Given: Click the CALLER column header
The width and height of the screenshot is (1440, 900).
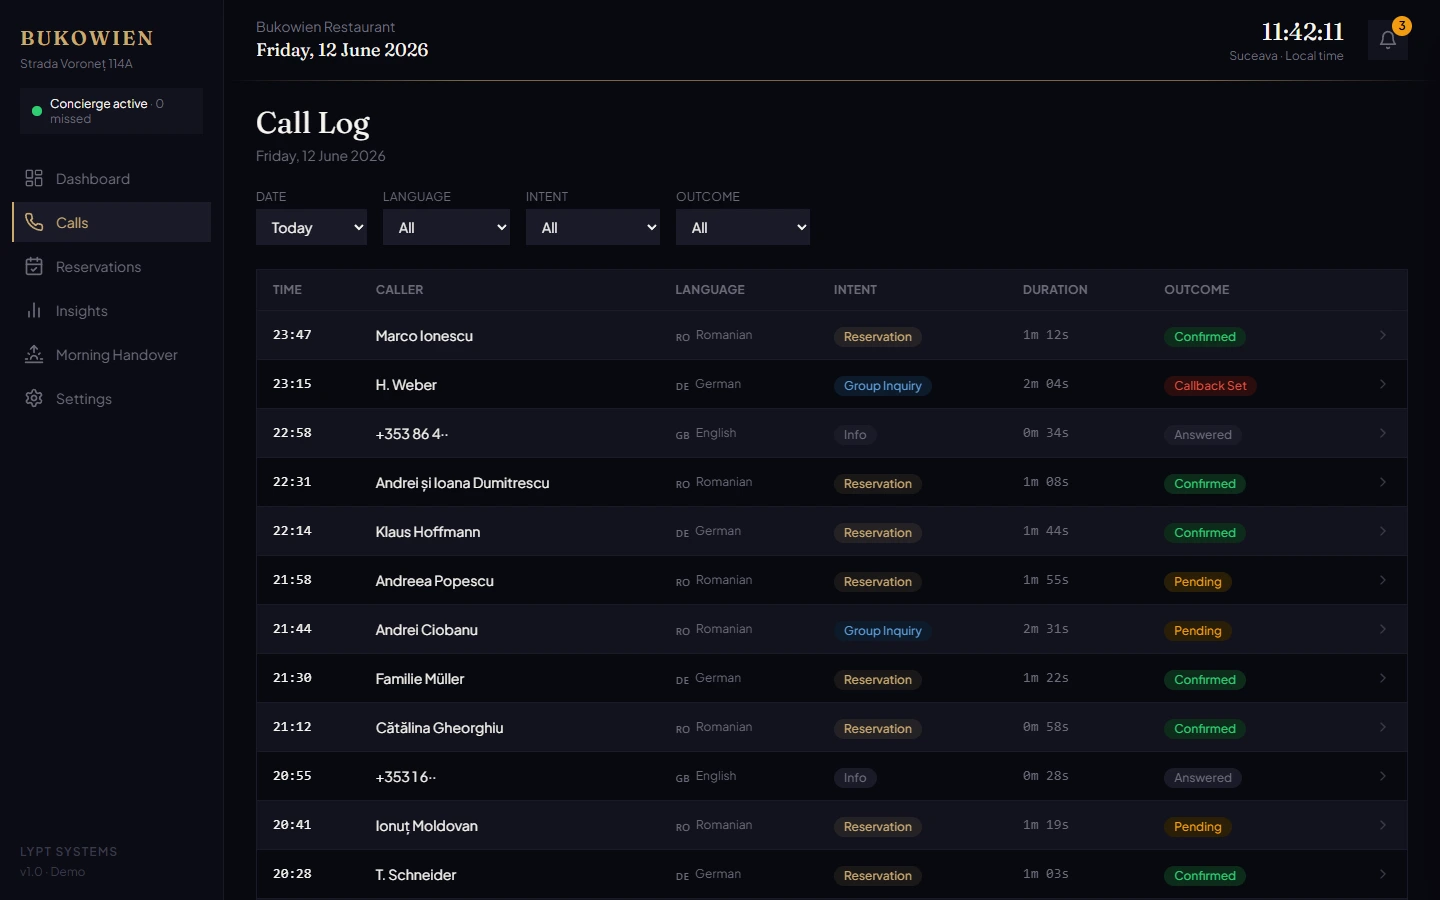Looking at the screenshot, I should (x=399, y=290).
